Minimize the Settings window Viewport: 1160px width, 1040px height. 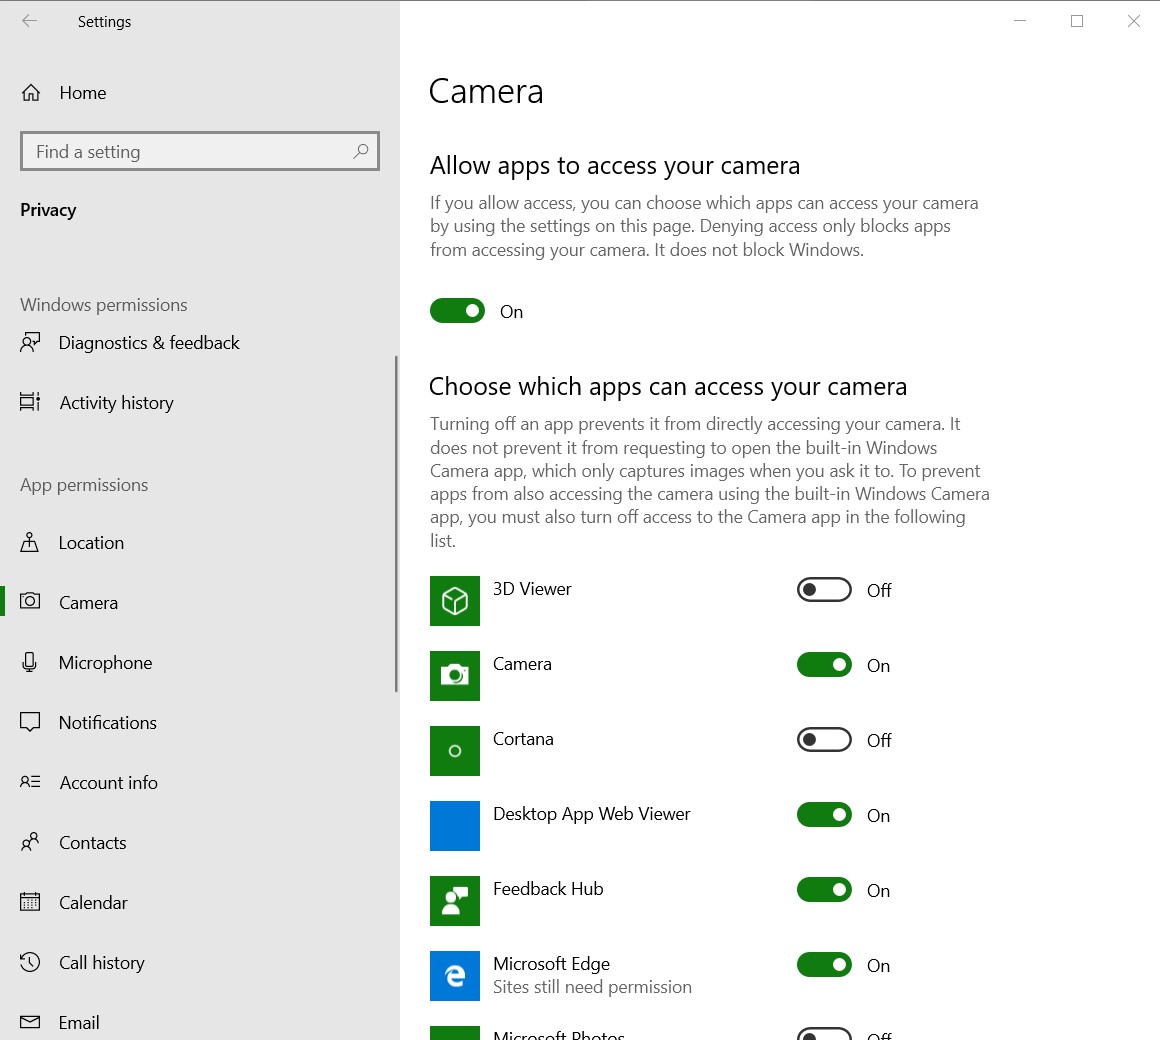[1020, 21]
